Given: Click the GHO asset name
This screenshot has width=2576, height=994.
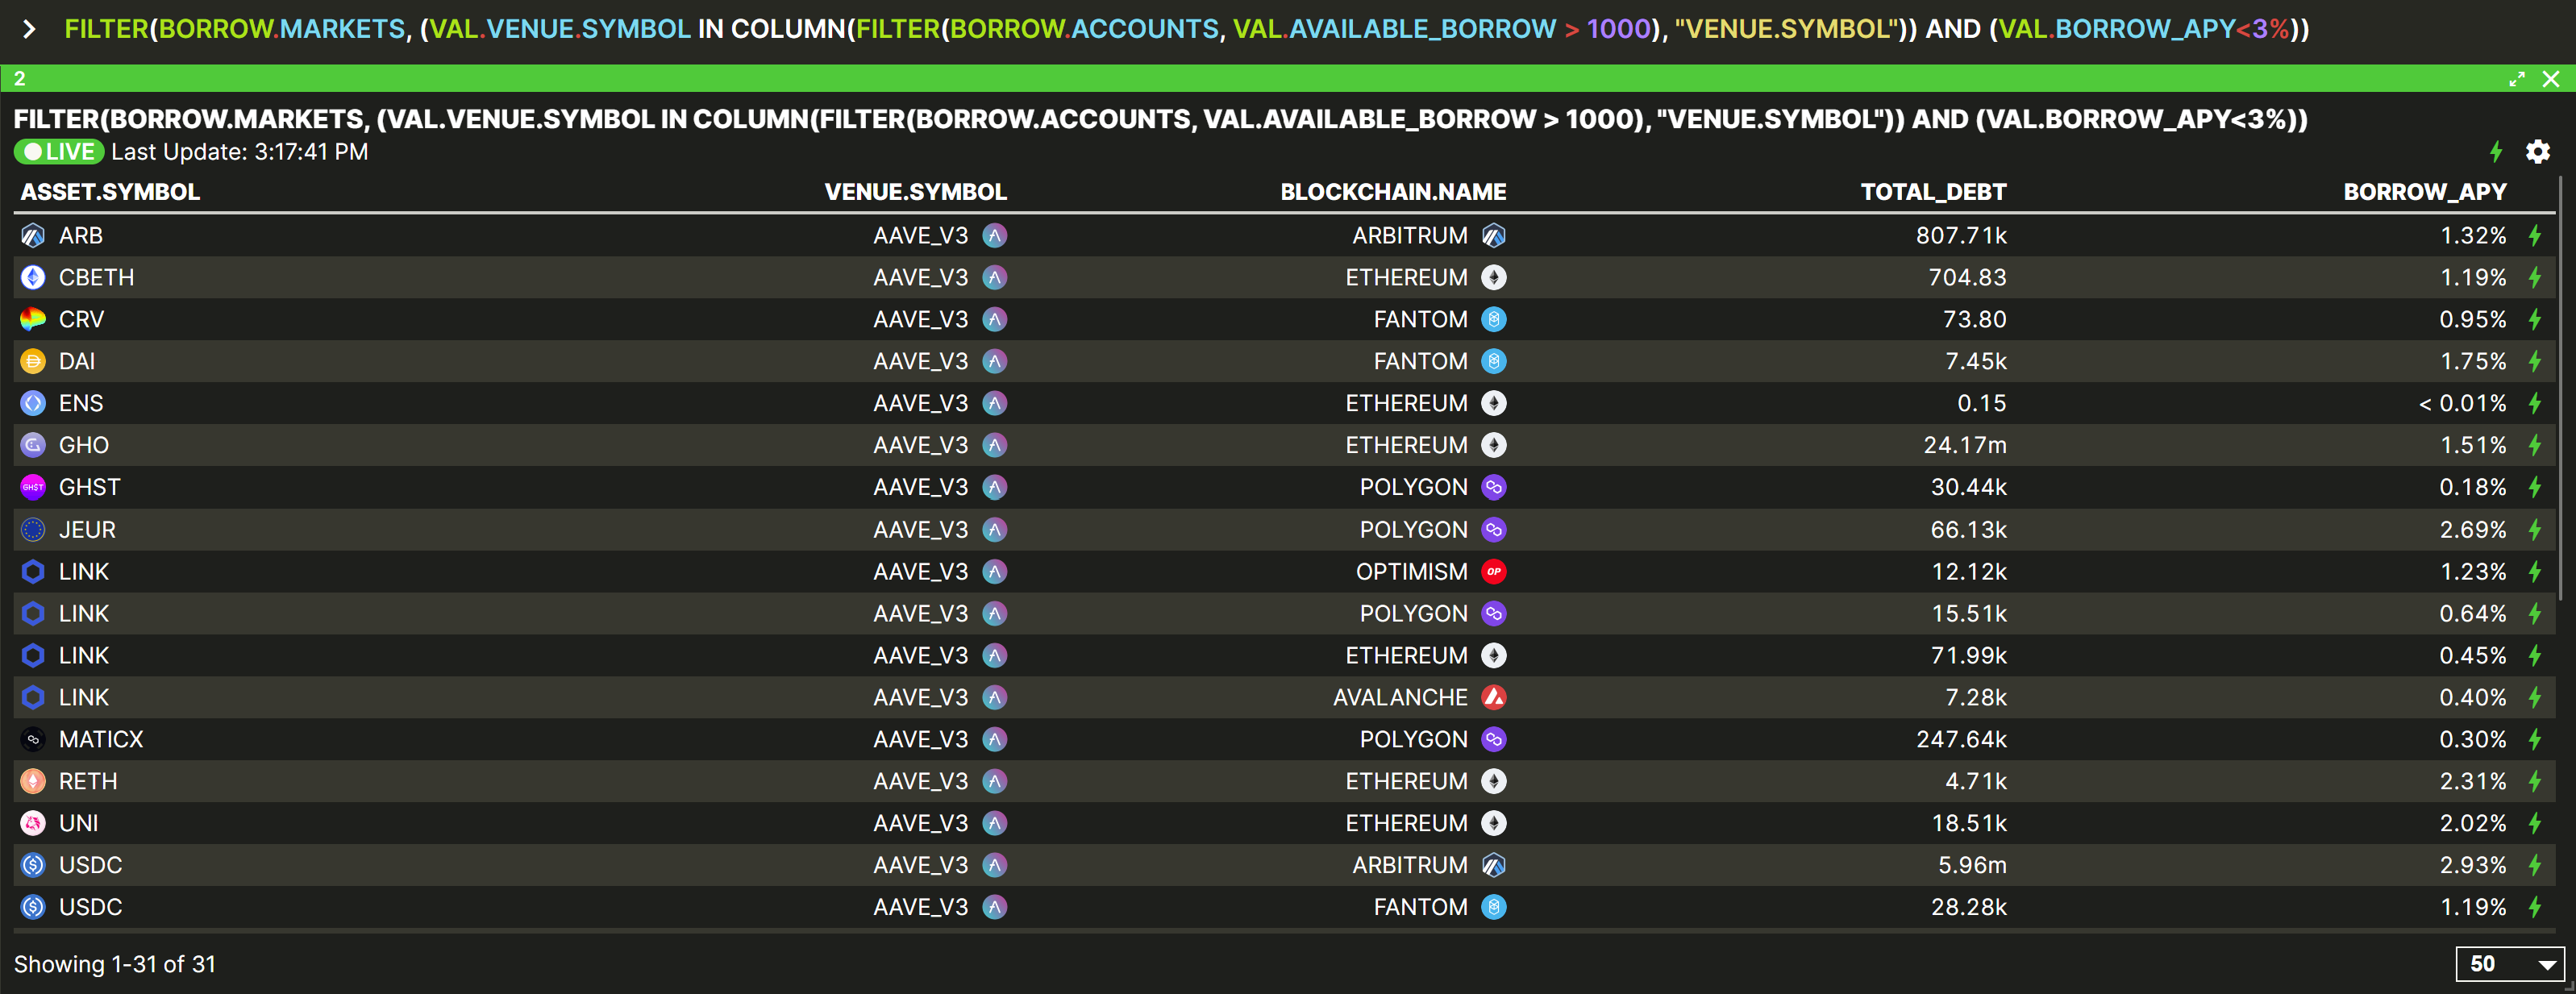Looking at the screenshot, I should (x=84, y=446).
